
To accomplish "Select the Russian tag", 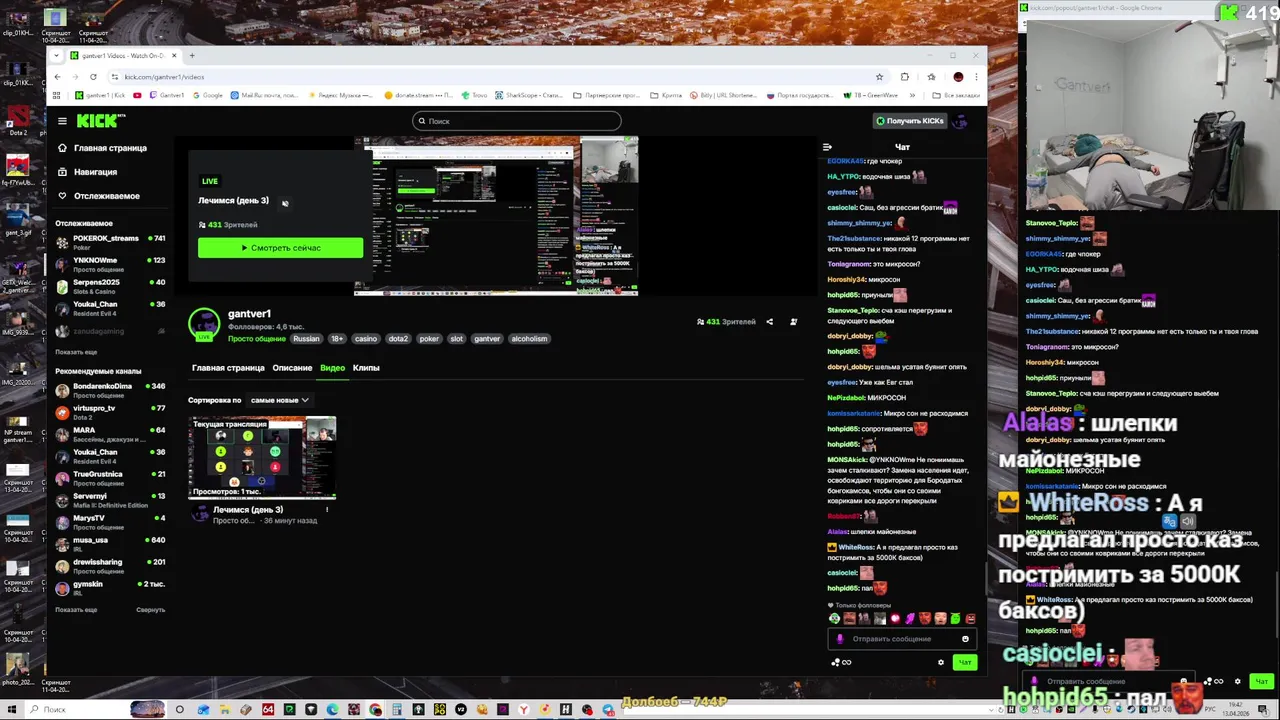I will click(306, 339).
